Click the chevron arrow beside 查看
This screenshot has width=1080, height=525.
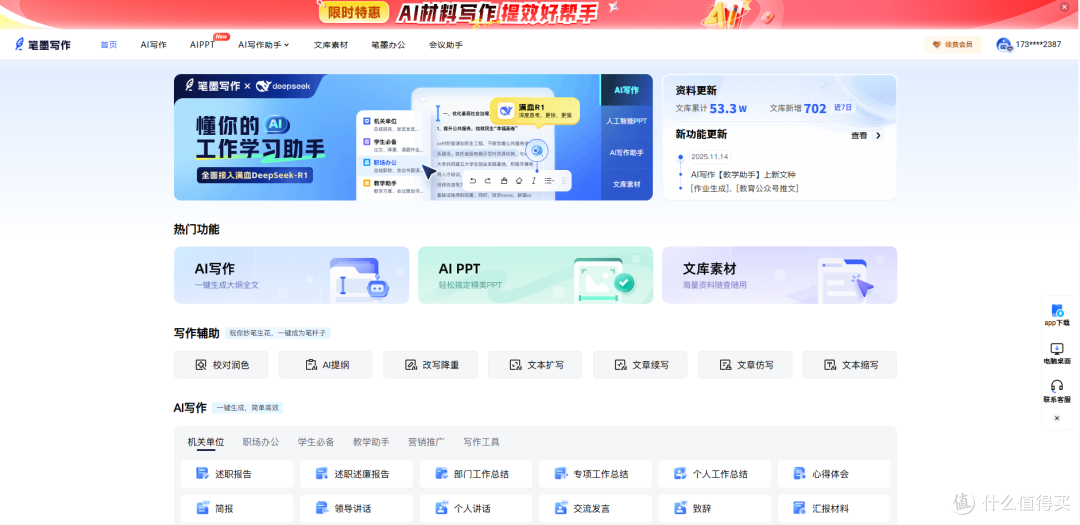[878, 136]
